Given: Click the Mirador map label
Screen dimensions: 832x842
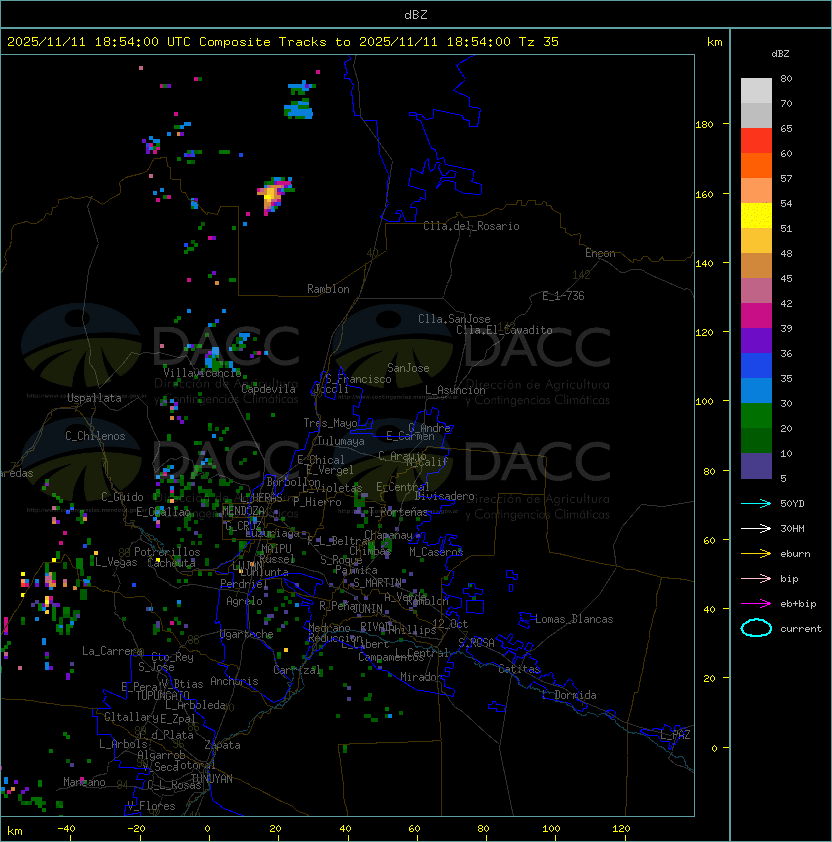Looking at the screenshot, I should (x=421, y=677).
